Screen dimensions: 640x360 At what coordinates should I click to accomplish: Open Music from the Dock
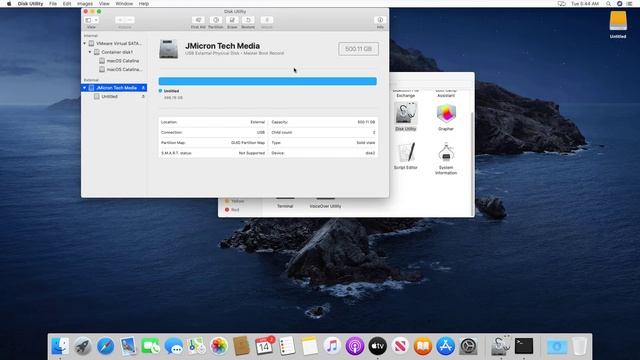(332, 346)
